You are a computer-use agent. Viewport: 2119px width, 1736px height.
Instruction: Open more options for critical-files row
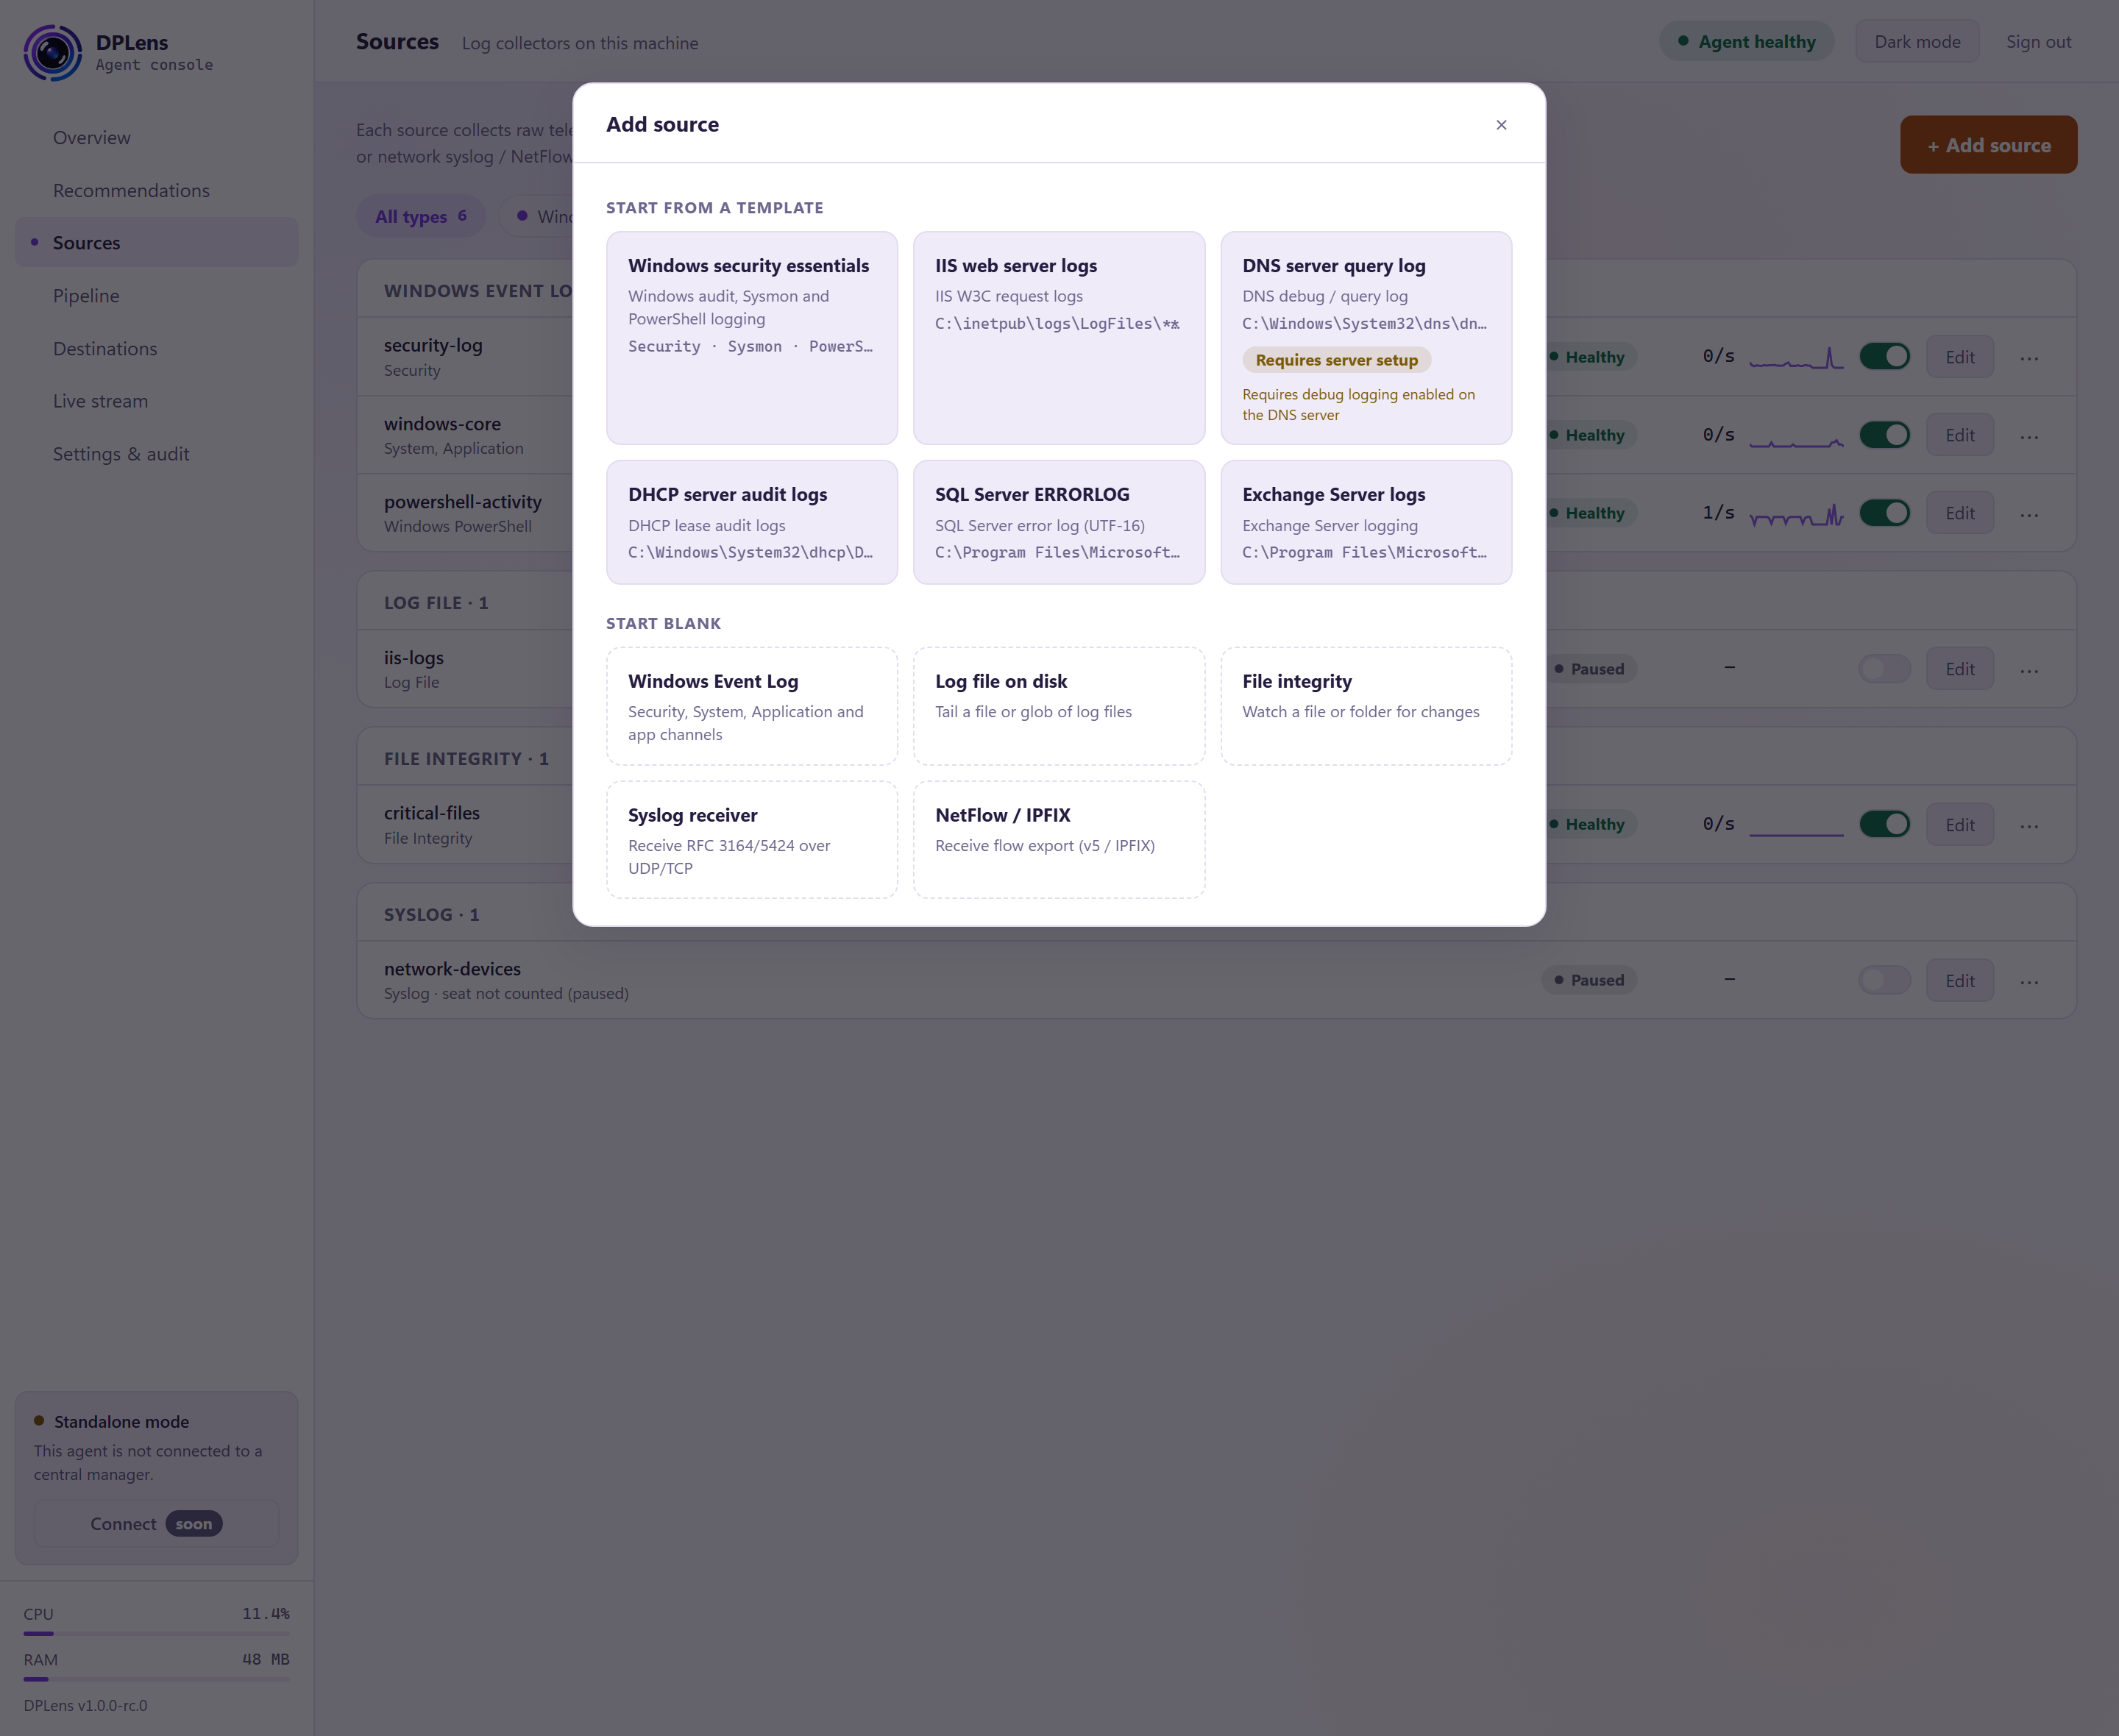click(x=2029, y=825)
